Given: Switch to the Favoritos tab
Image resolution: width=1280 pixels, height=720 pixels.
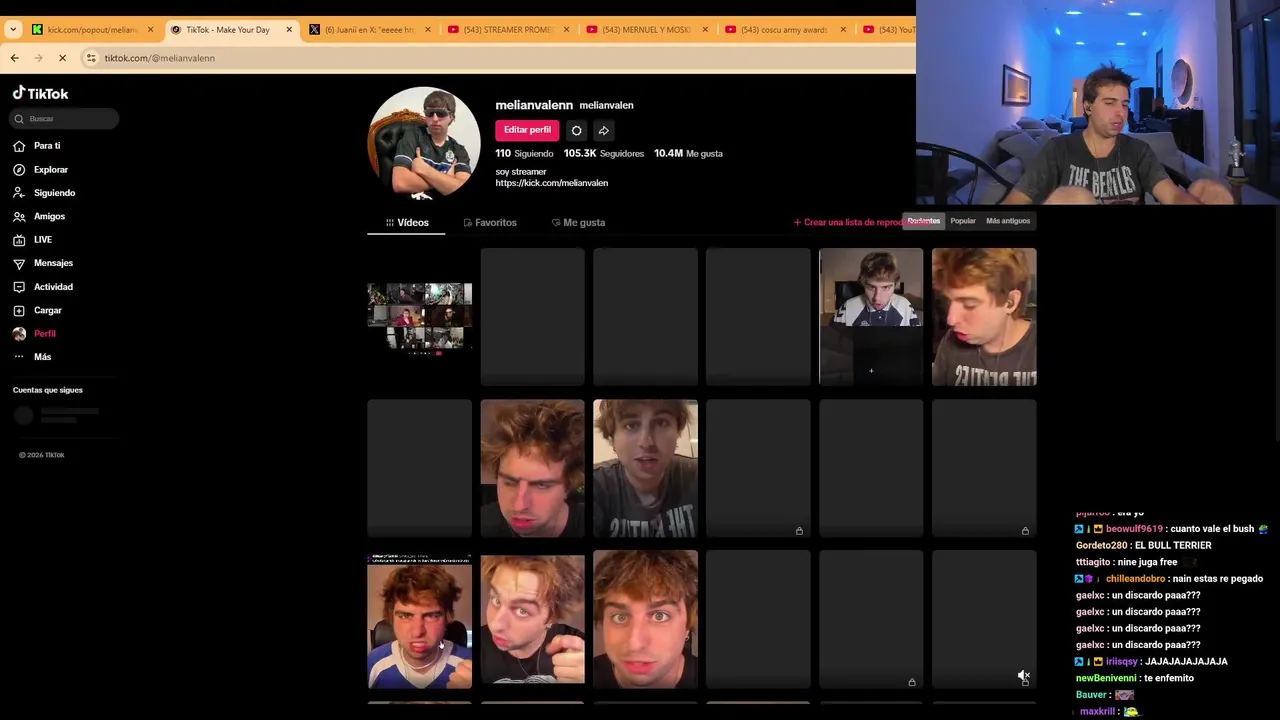Looking at the screenshot, I should tap(490, 223).
